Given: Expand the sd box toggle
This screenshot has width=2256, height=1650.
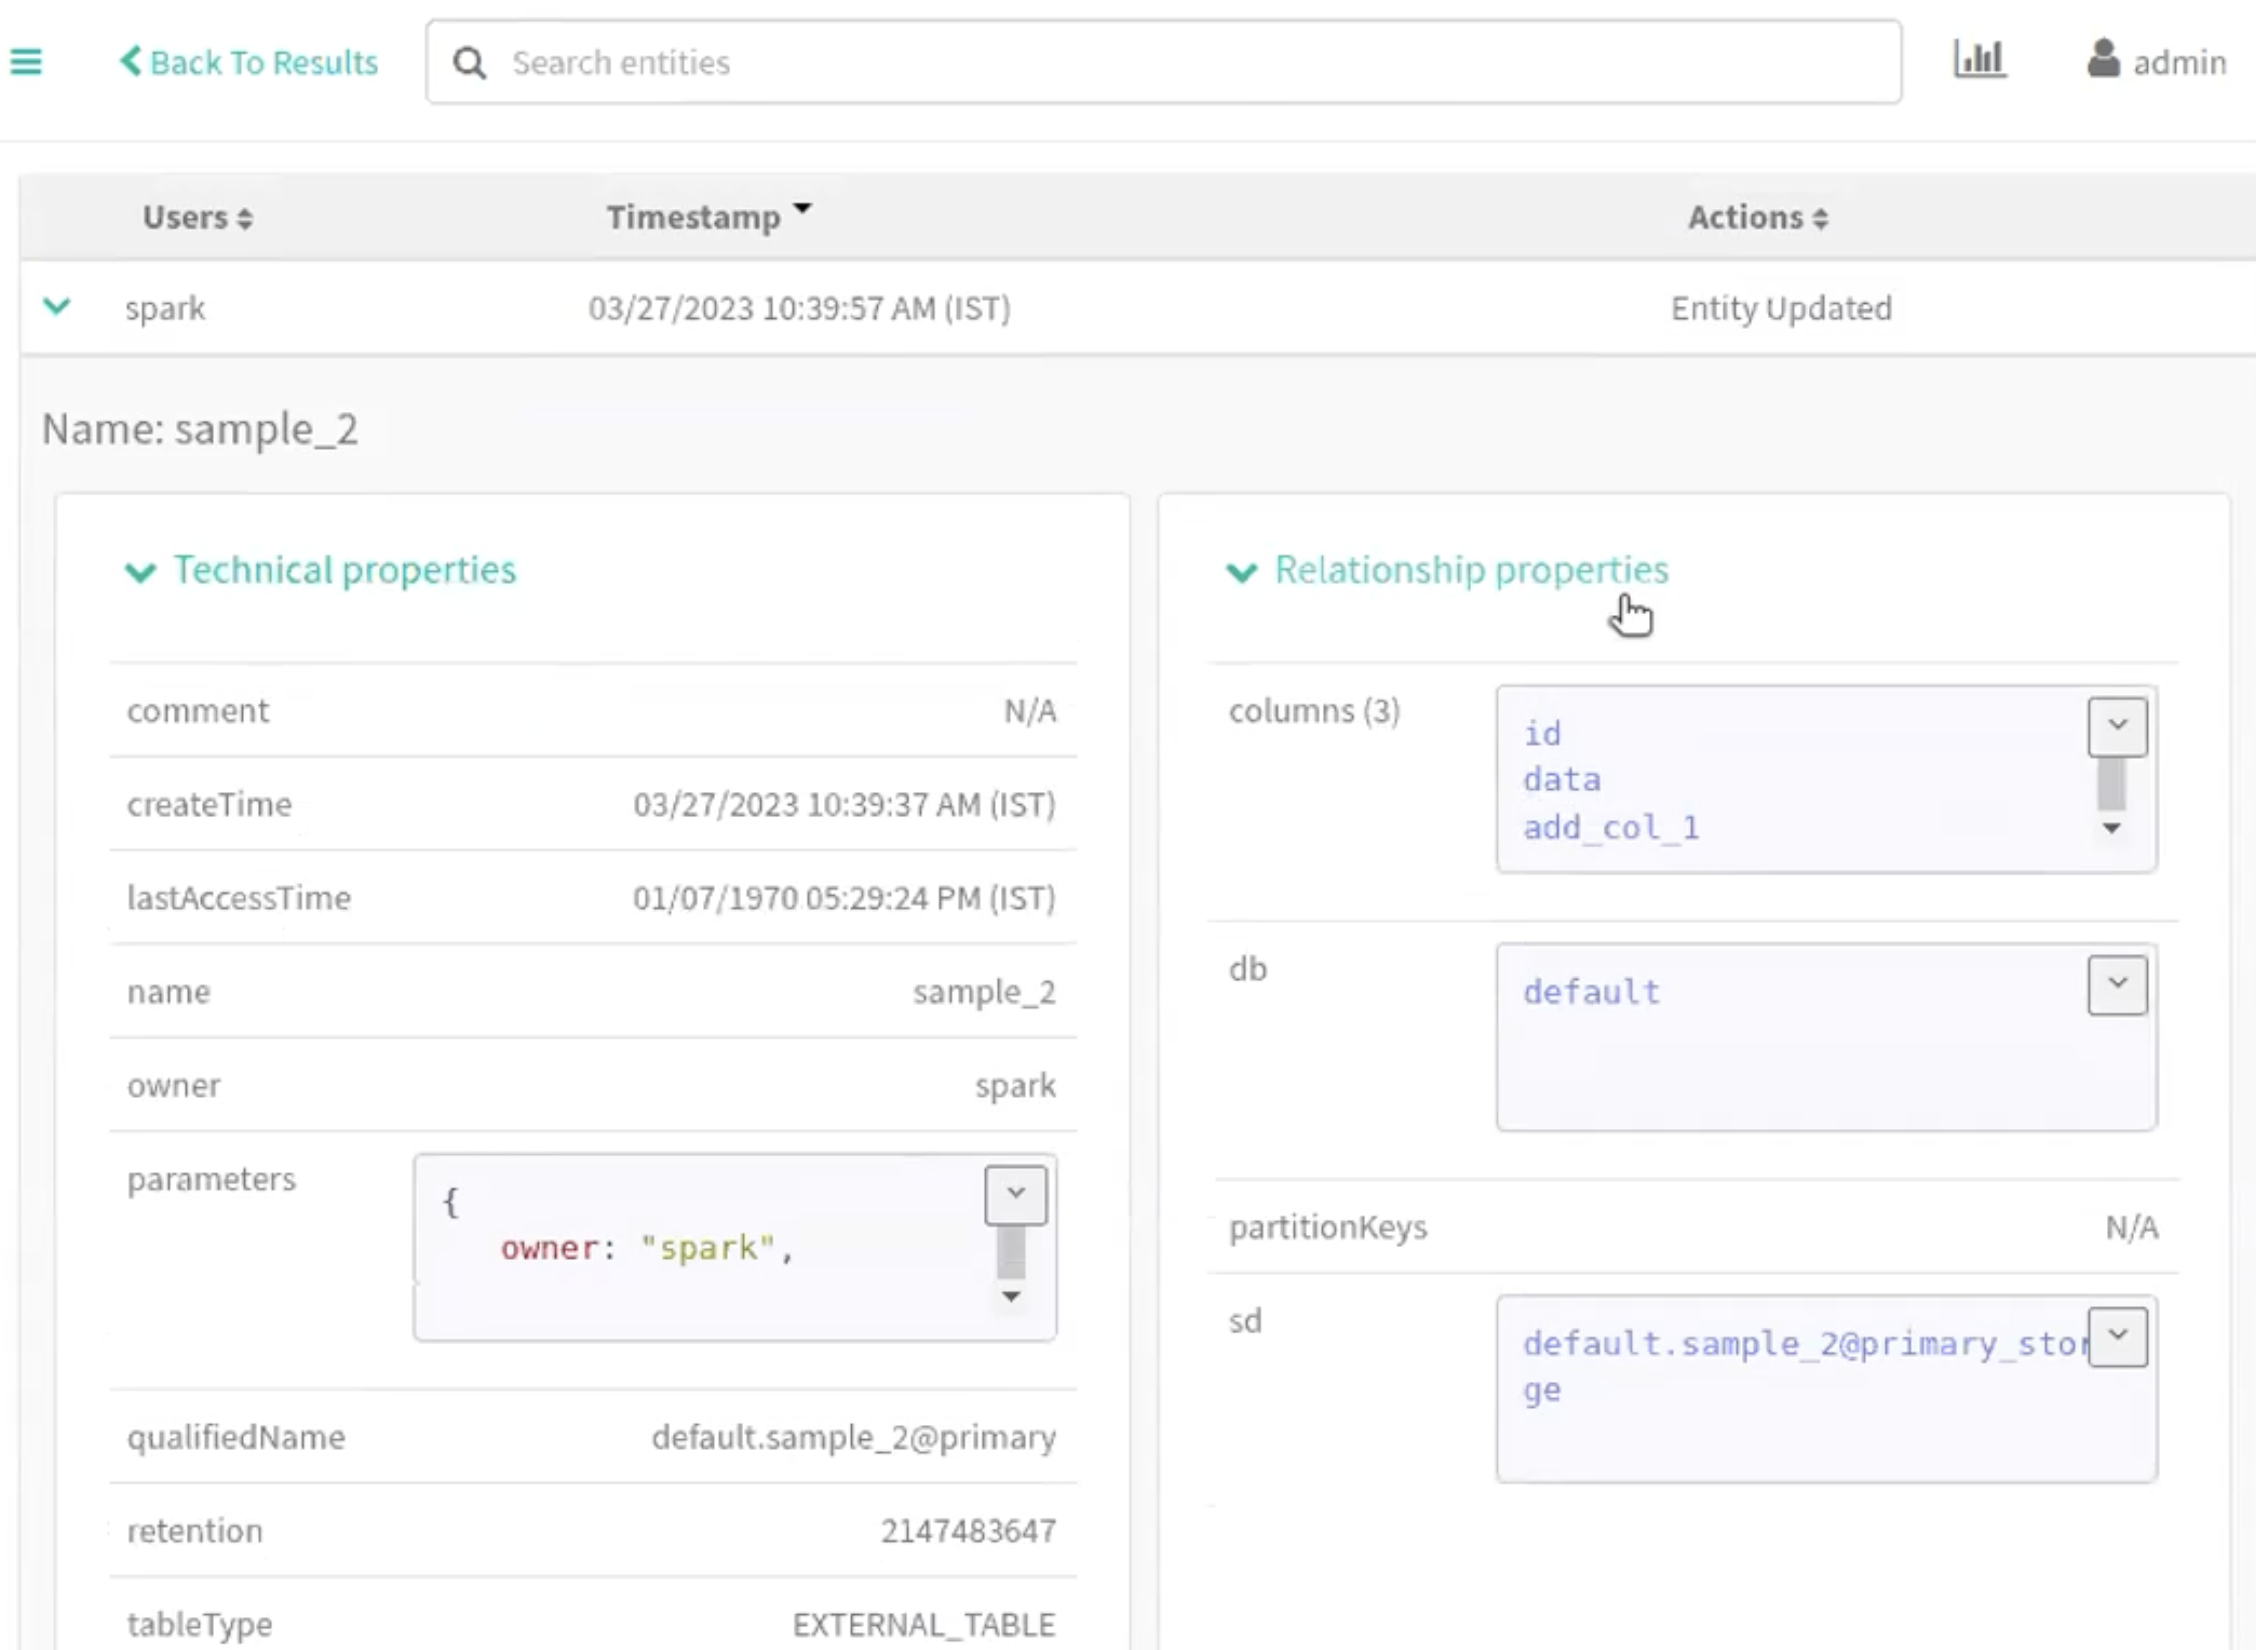Looking at the screenshot, I should click(2116, 1336).
